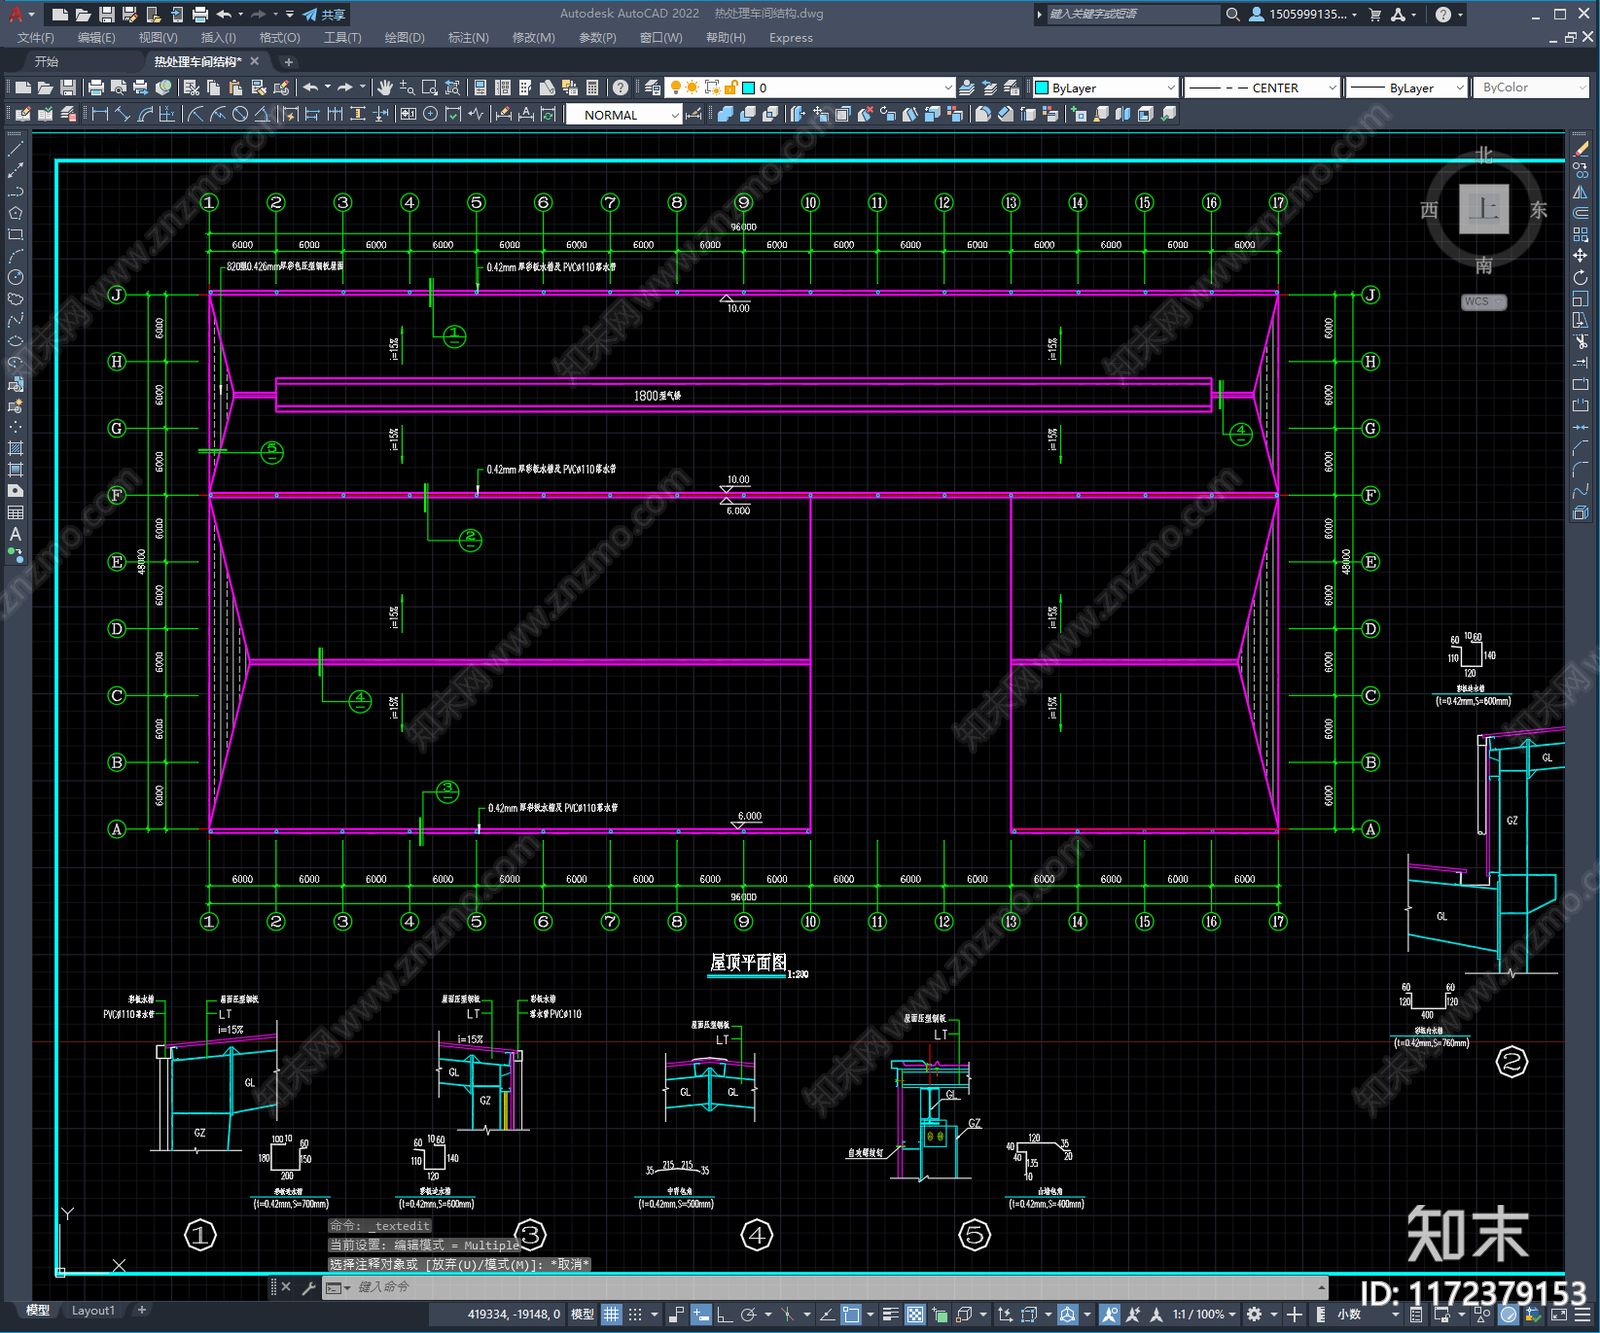Switch to the 开始 tab
The height and width of the screenshot is (1333, 1600).
[47, 62]
